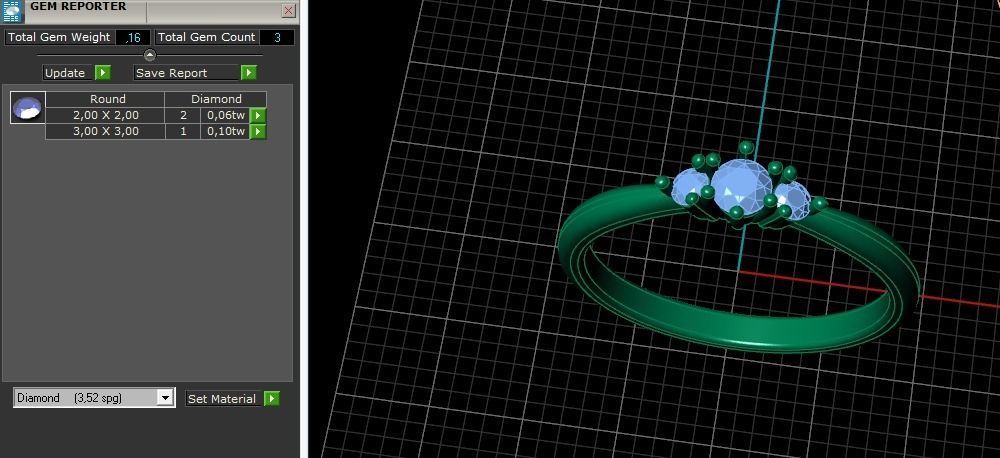Click the quantity cell showing 2
1000x458 pixels.
pos(183,115)
